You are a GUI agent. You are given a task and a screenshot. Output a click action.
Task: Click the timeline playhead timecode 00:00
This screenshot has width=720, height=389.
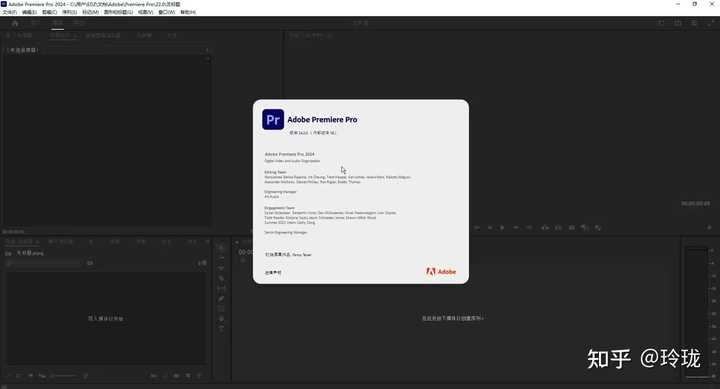click(x=245, y=252)
